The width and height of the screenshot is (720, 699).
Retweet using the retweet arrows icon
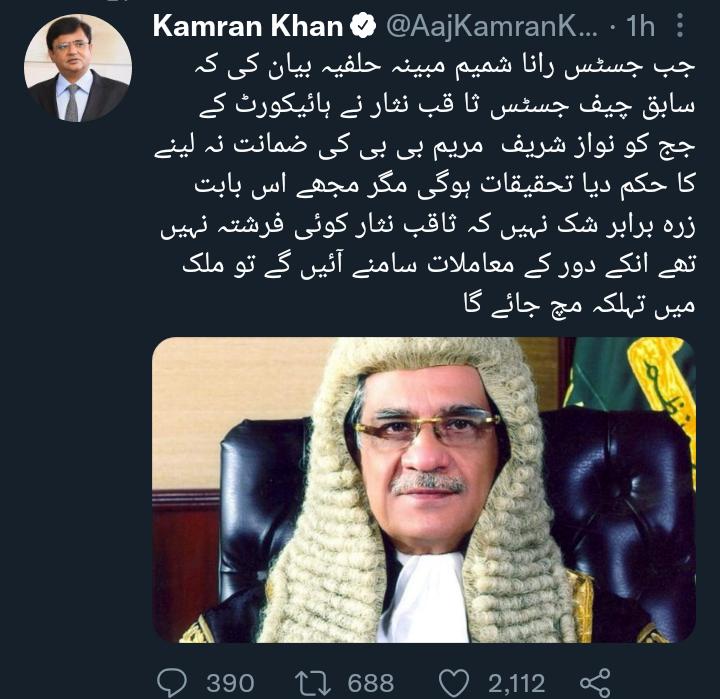pyautogui.click(x=313, y=683)
